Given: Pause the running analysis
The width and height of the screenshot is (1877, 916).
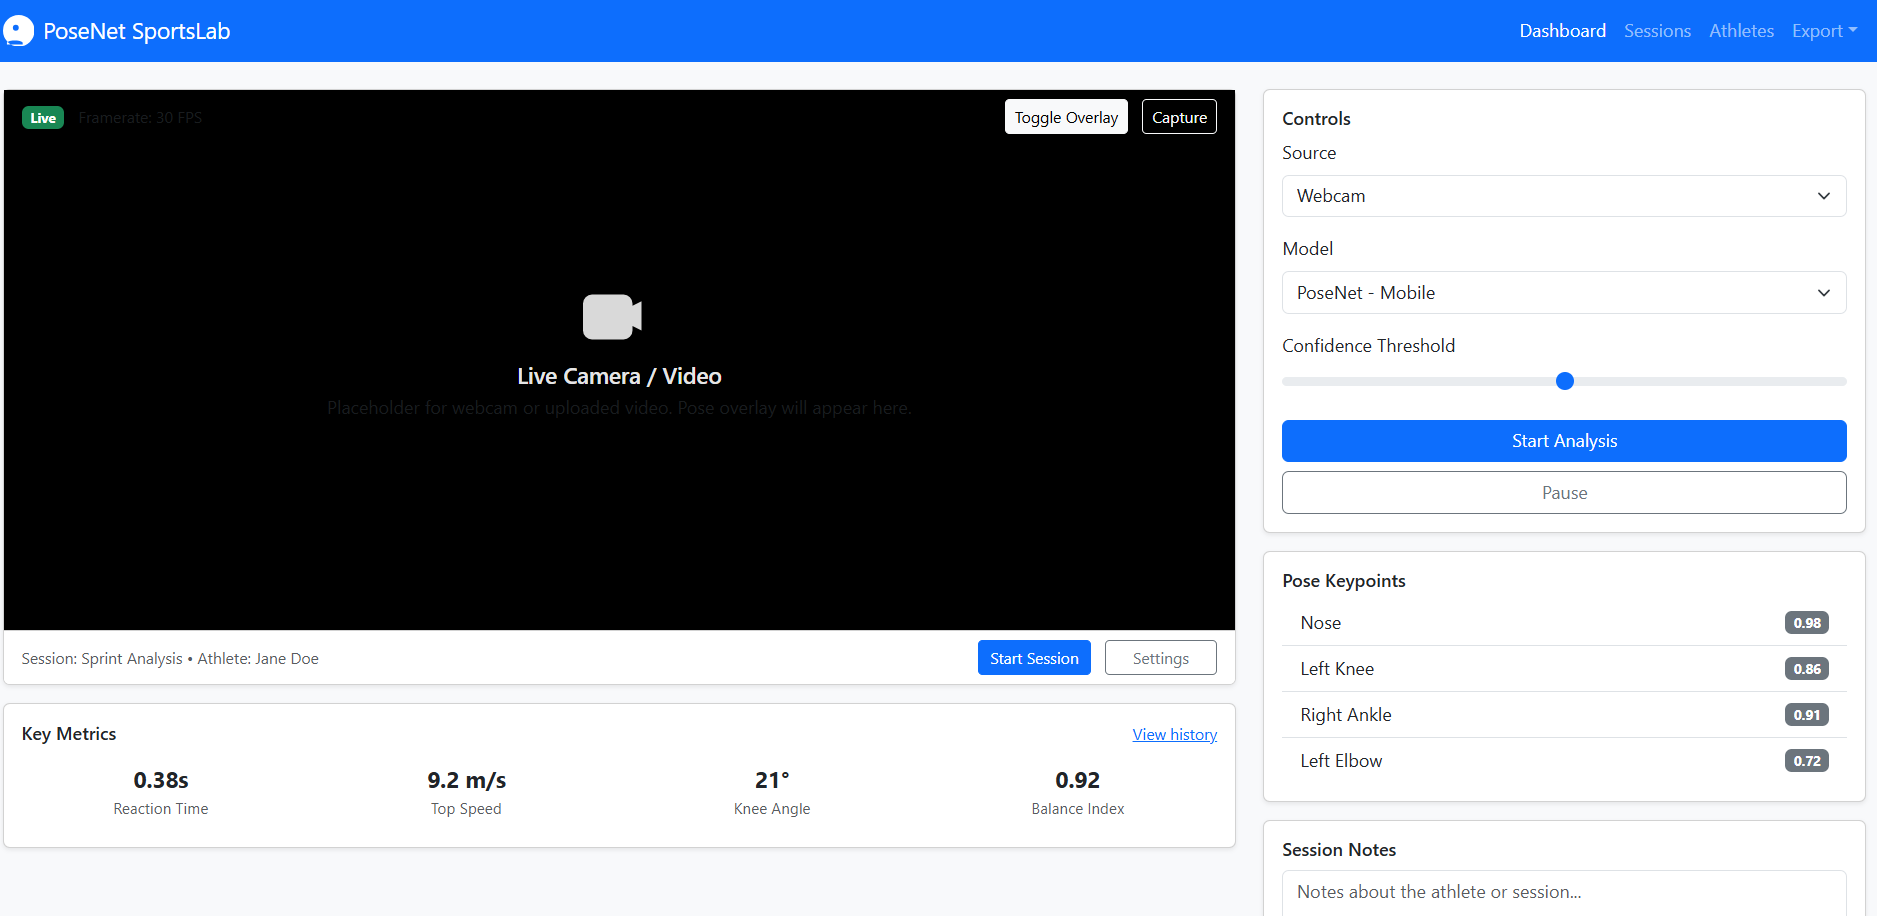Looking at the screenshot, I should coord(1564,493).
